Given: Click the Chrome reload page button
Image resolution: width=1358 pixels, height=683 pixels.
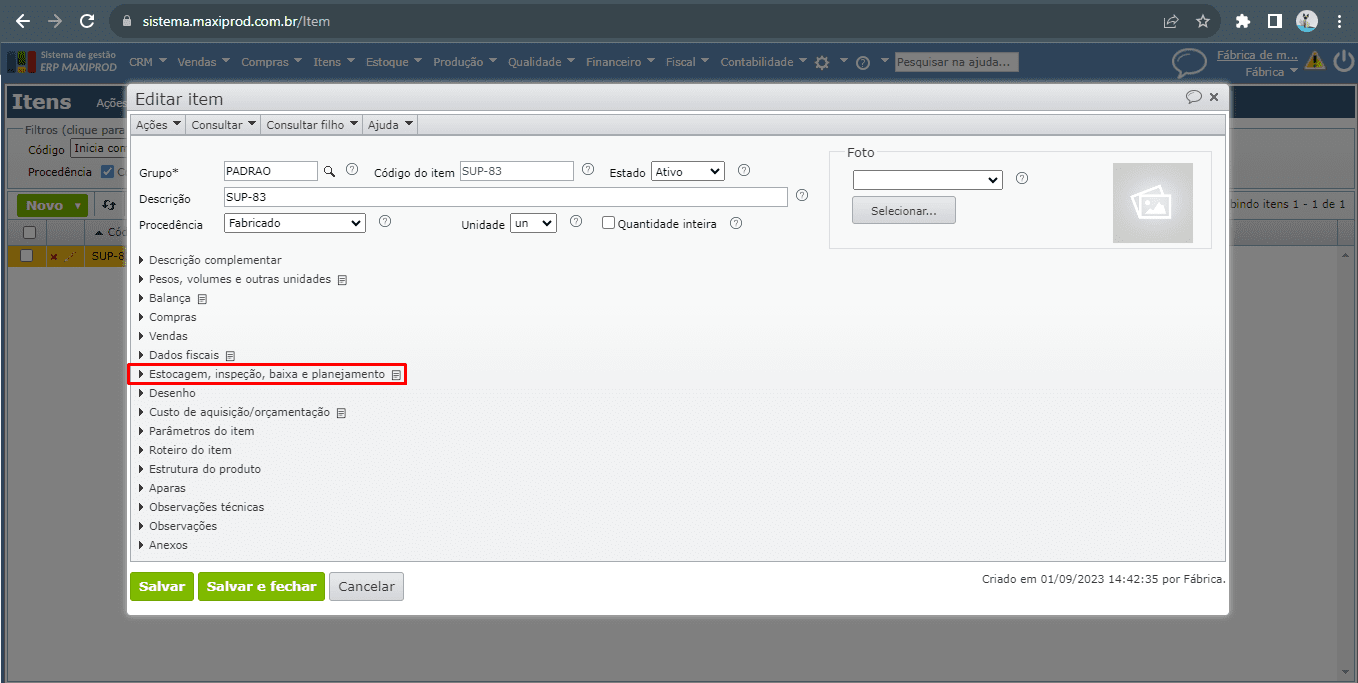Looking at the screenshot, I should pos(87,21).
